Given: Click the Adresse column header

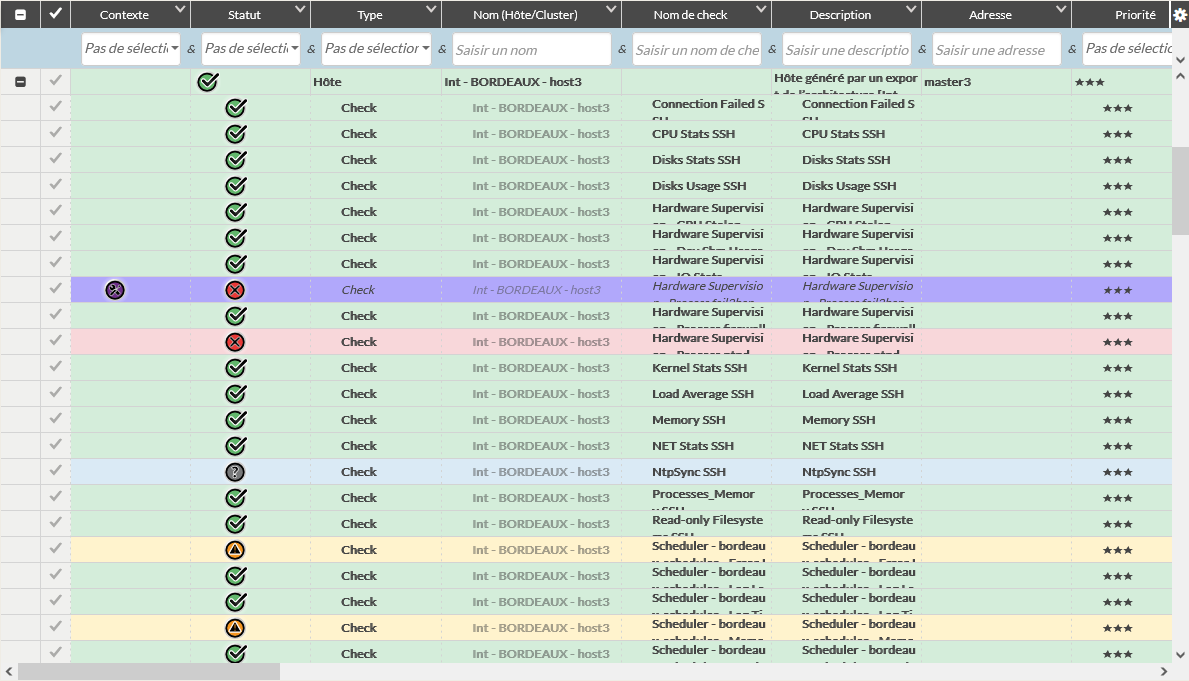Looking at the screenshot, I should pos(989,15).
